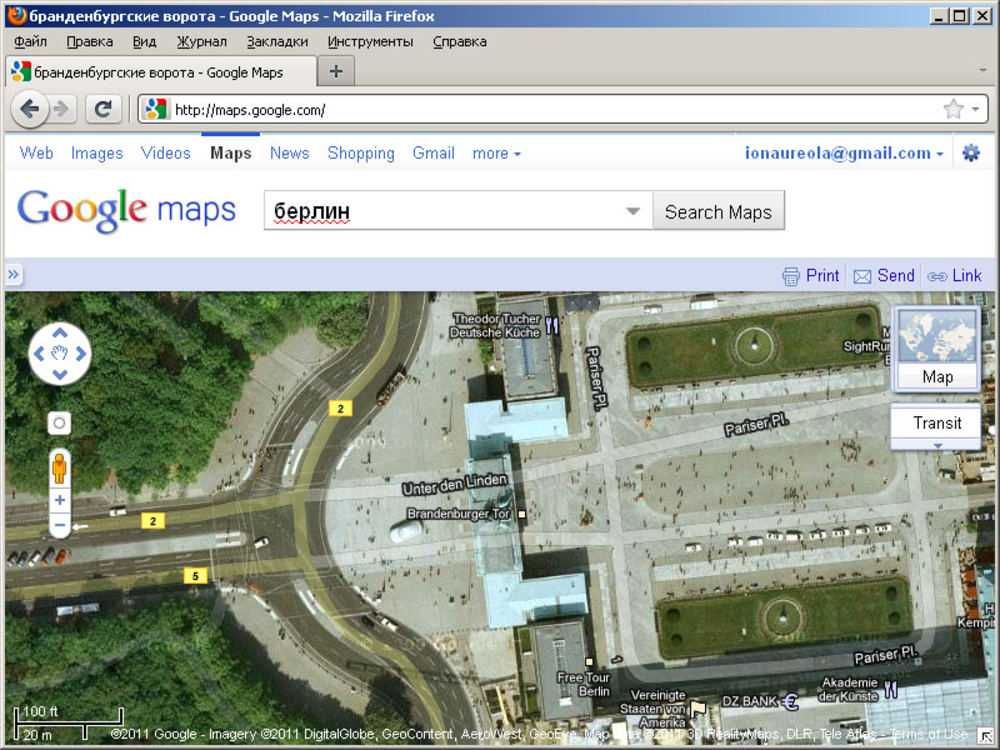Screen dimensions: 1000x750
Task: Expand the 'more' Google services dropdown
Action: click(x=496, y=153)
